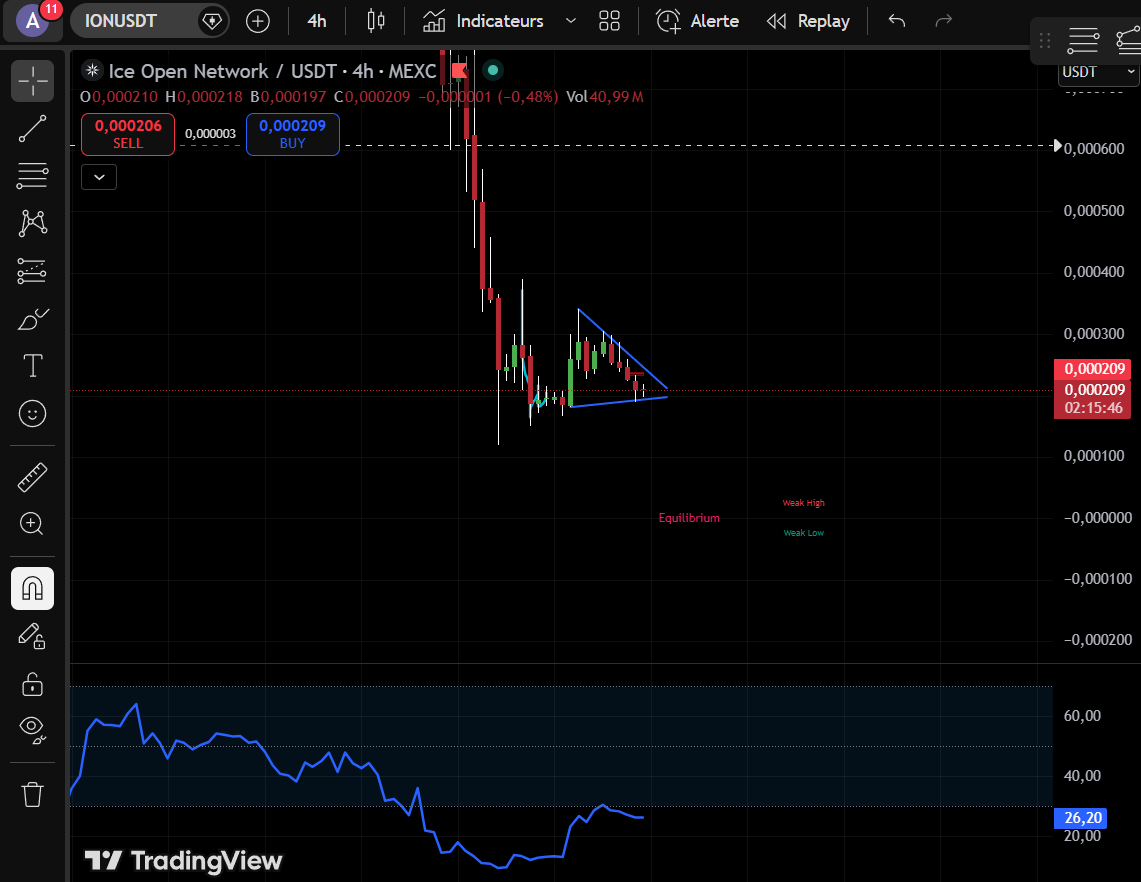Delete drawings with the trash icon
Viewport: 1141px width, 882px height.
point(32,794)
